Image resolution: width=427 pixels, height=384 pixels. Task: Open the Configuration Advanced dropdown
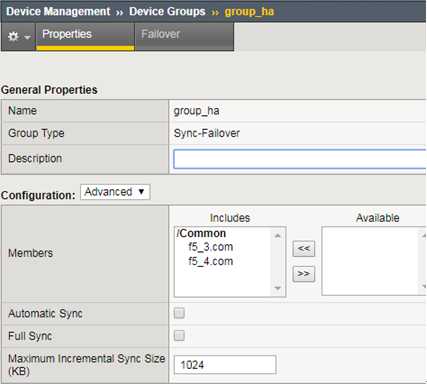tap(115, 192)
